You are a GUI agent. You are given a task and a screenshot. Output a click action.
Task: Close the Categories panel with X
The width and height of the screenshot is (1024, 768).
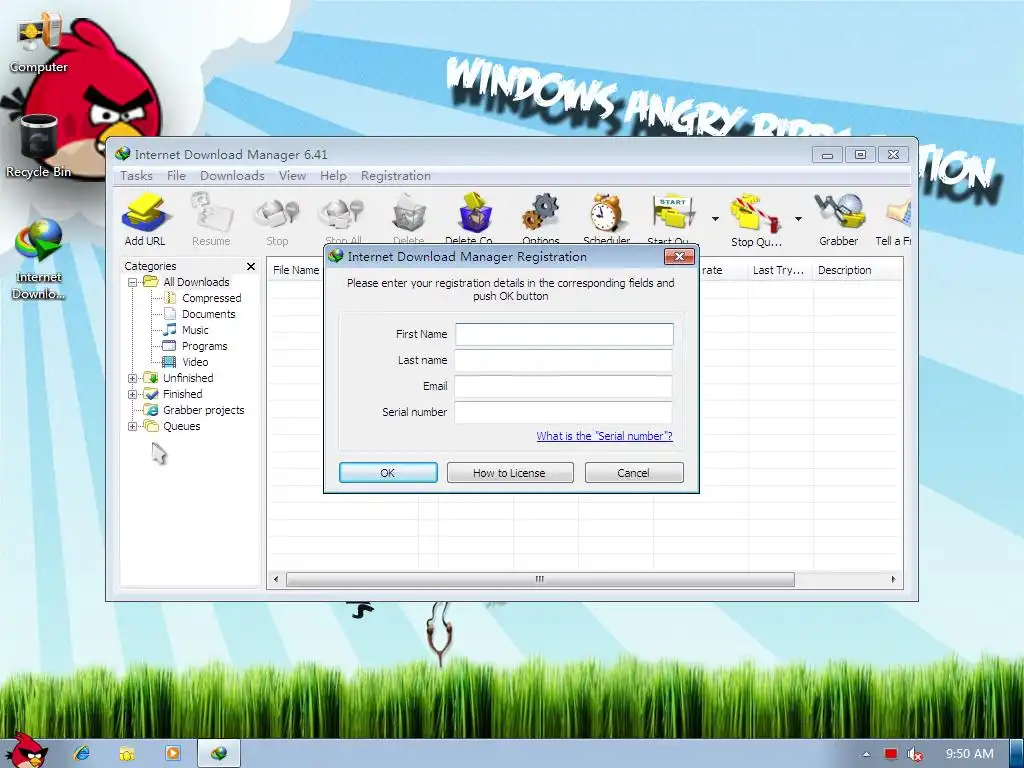coord(251,266)
